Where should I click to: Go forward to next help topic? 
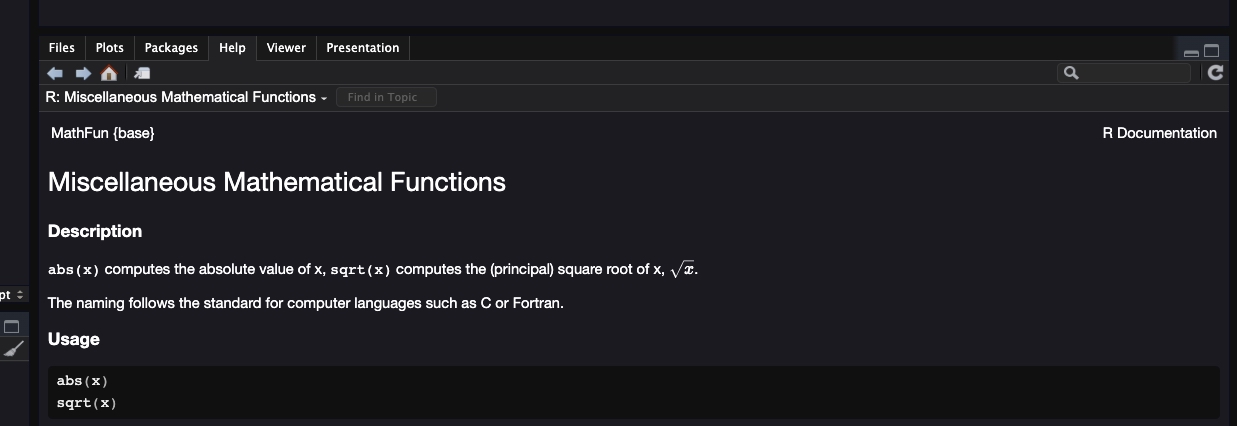(83, 73)
